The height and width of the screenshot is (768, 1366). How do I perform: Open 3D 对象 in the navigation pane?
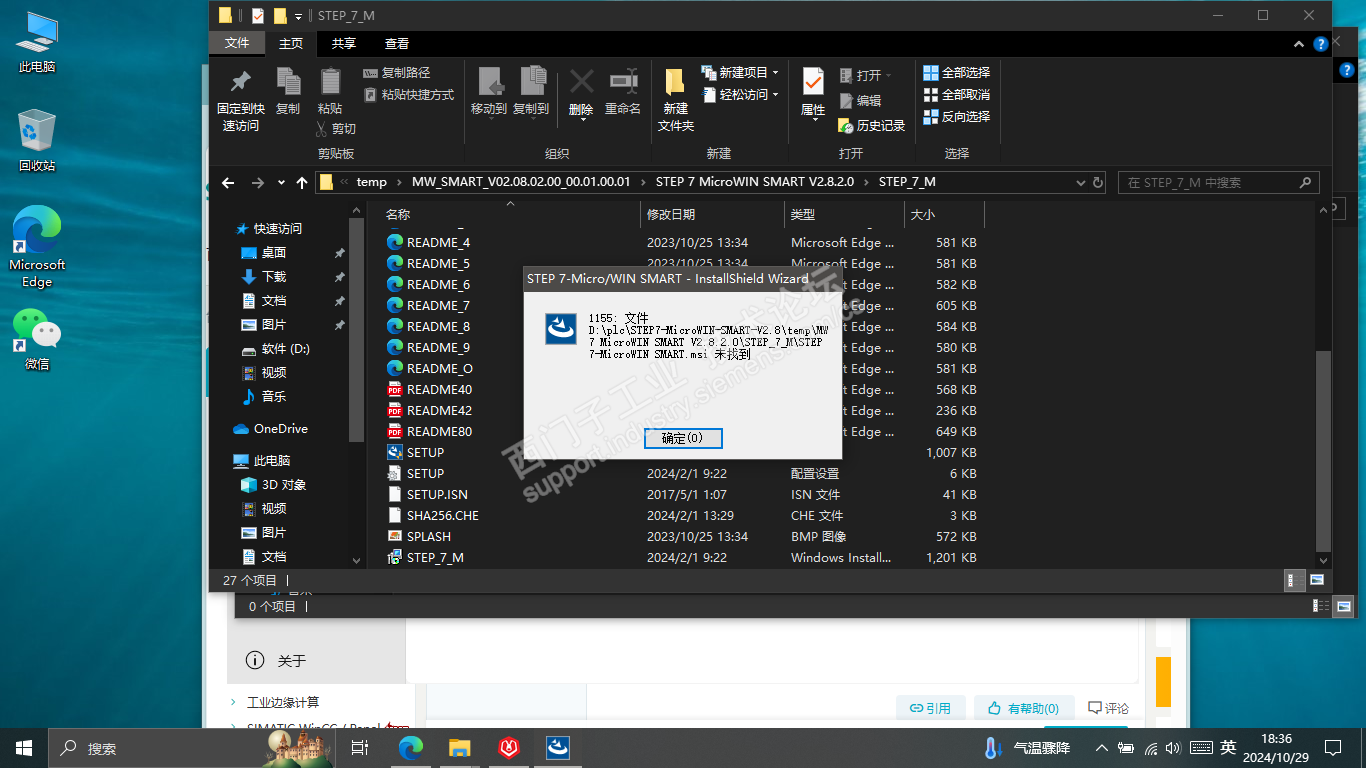283,485
